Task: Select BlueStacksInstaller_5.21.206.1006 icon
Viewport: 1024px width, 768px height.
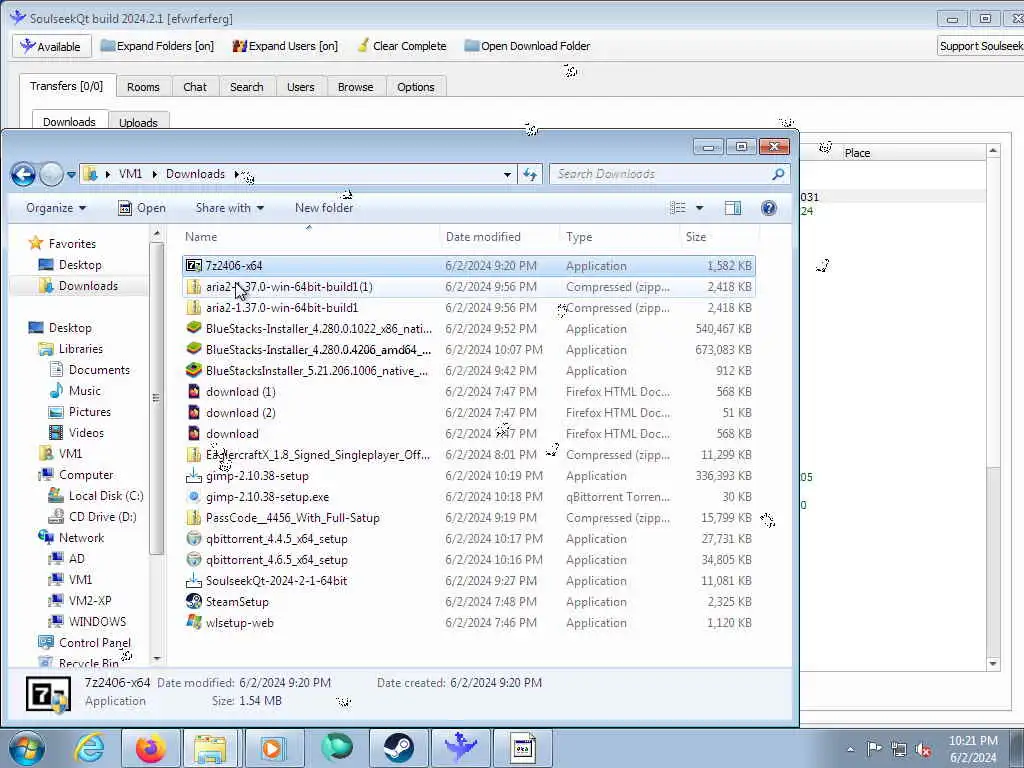Action: pyautogui.click(x=194, y=370)
